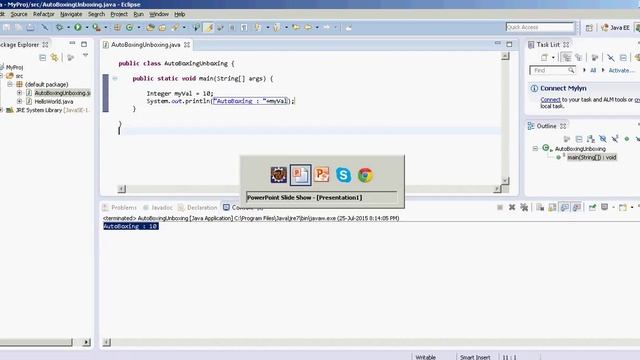
Task: Toggle Hide Fields in Outline view
Action: tap(602, 139)
